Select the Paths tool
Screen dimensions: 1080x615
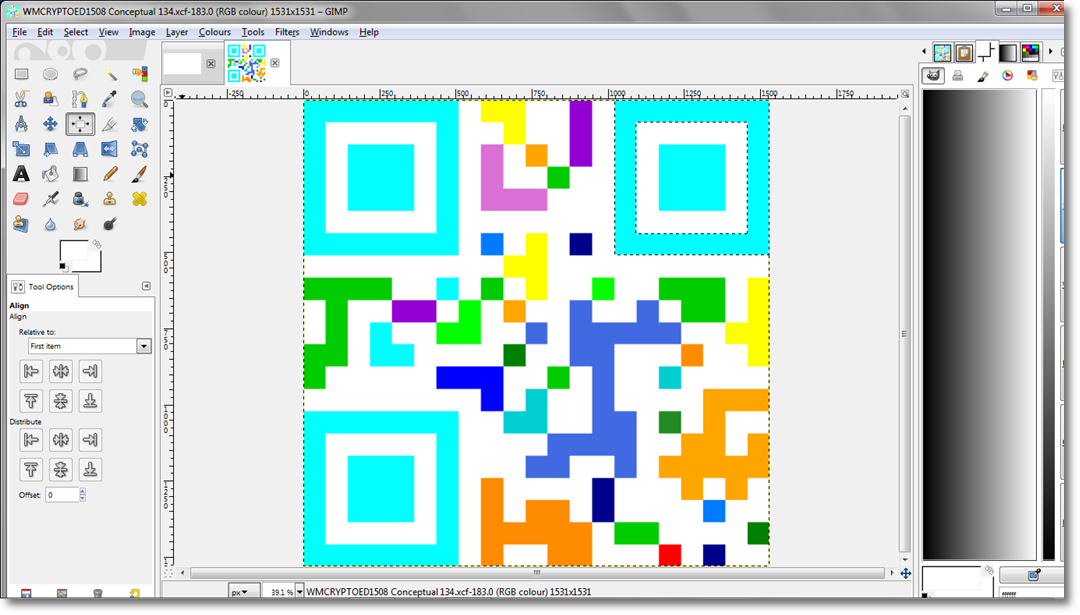tap(80, 99)
